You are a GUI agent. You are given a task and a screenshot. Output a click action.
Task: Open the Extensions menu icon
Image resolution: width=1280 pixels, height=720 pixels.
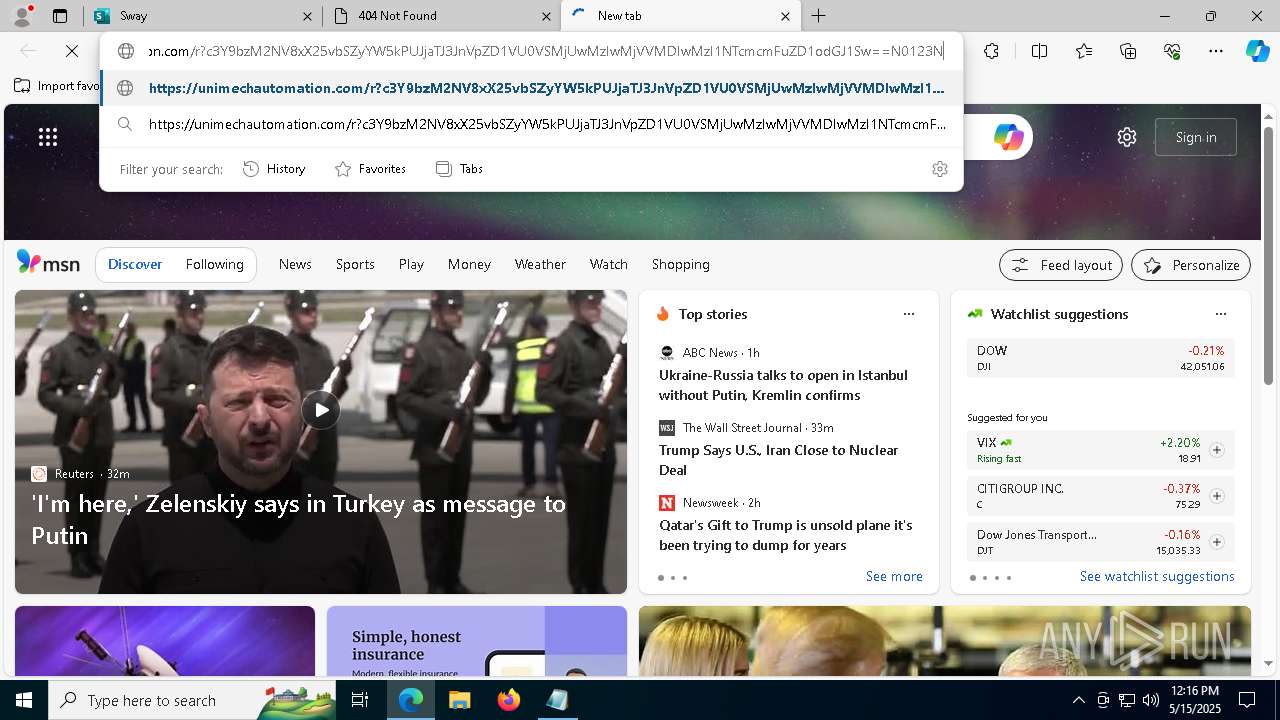(991, 51)
